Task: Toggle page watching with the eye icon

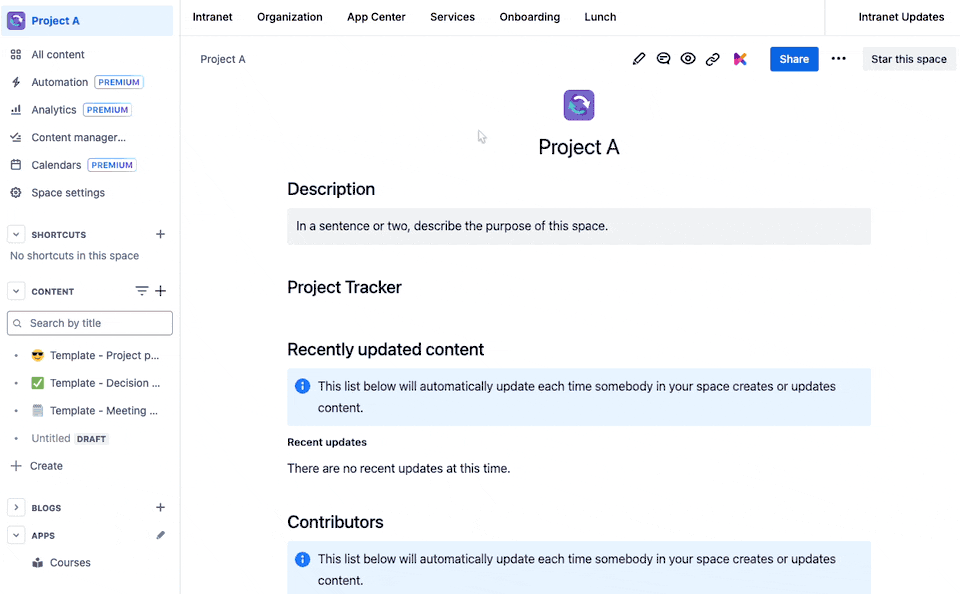Action: [688, 59]
